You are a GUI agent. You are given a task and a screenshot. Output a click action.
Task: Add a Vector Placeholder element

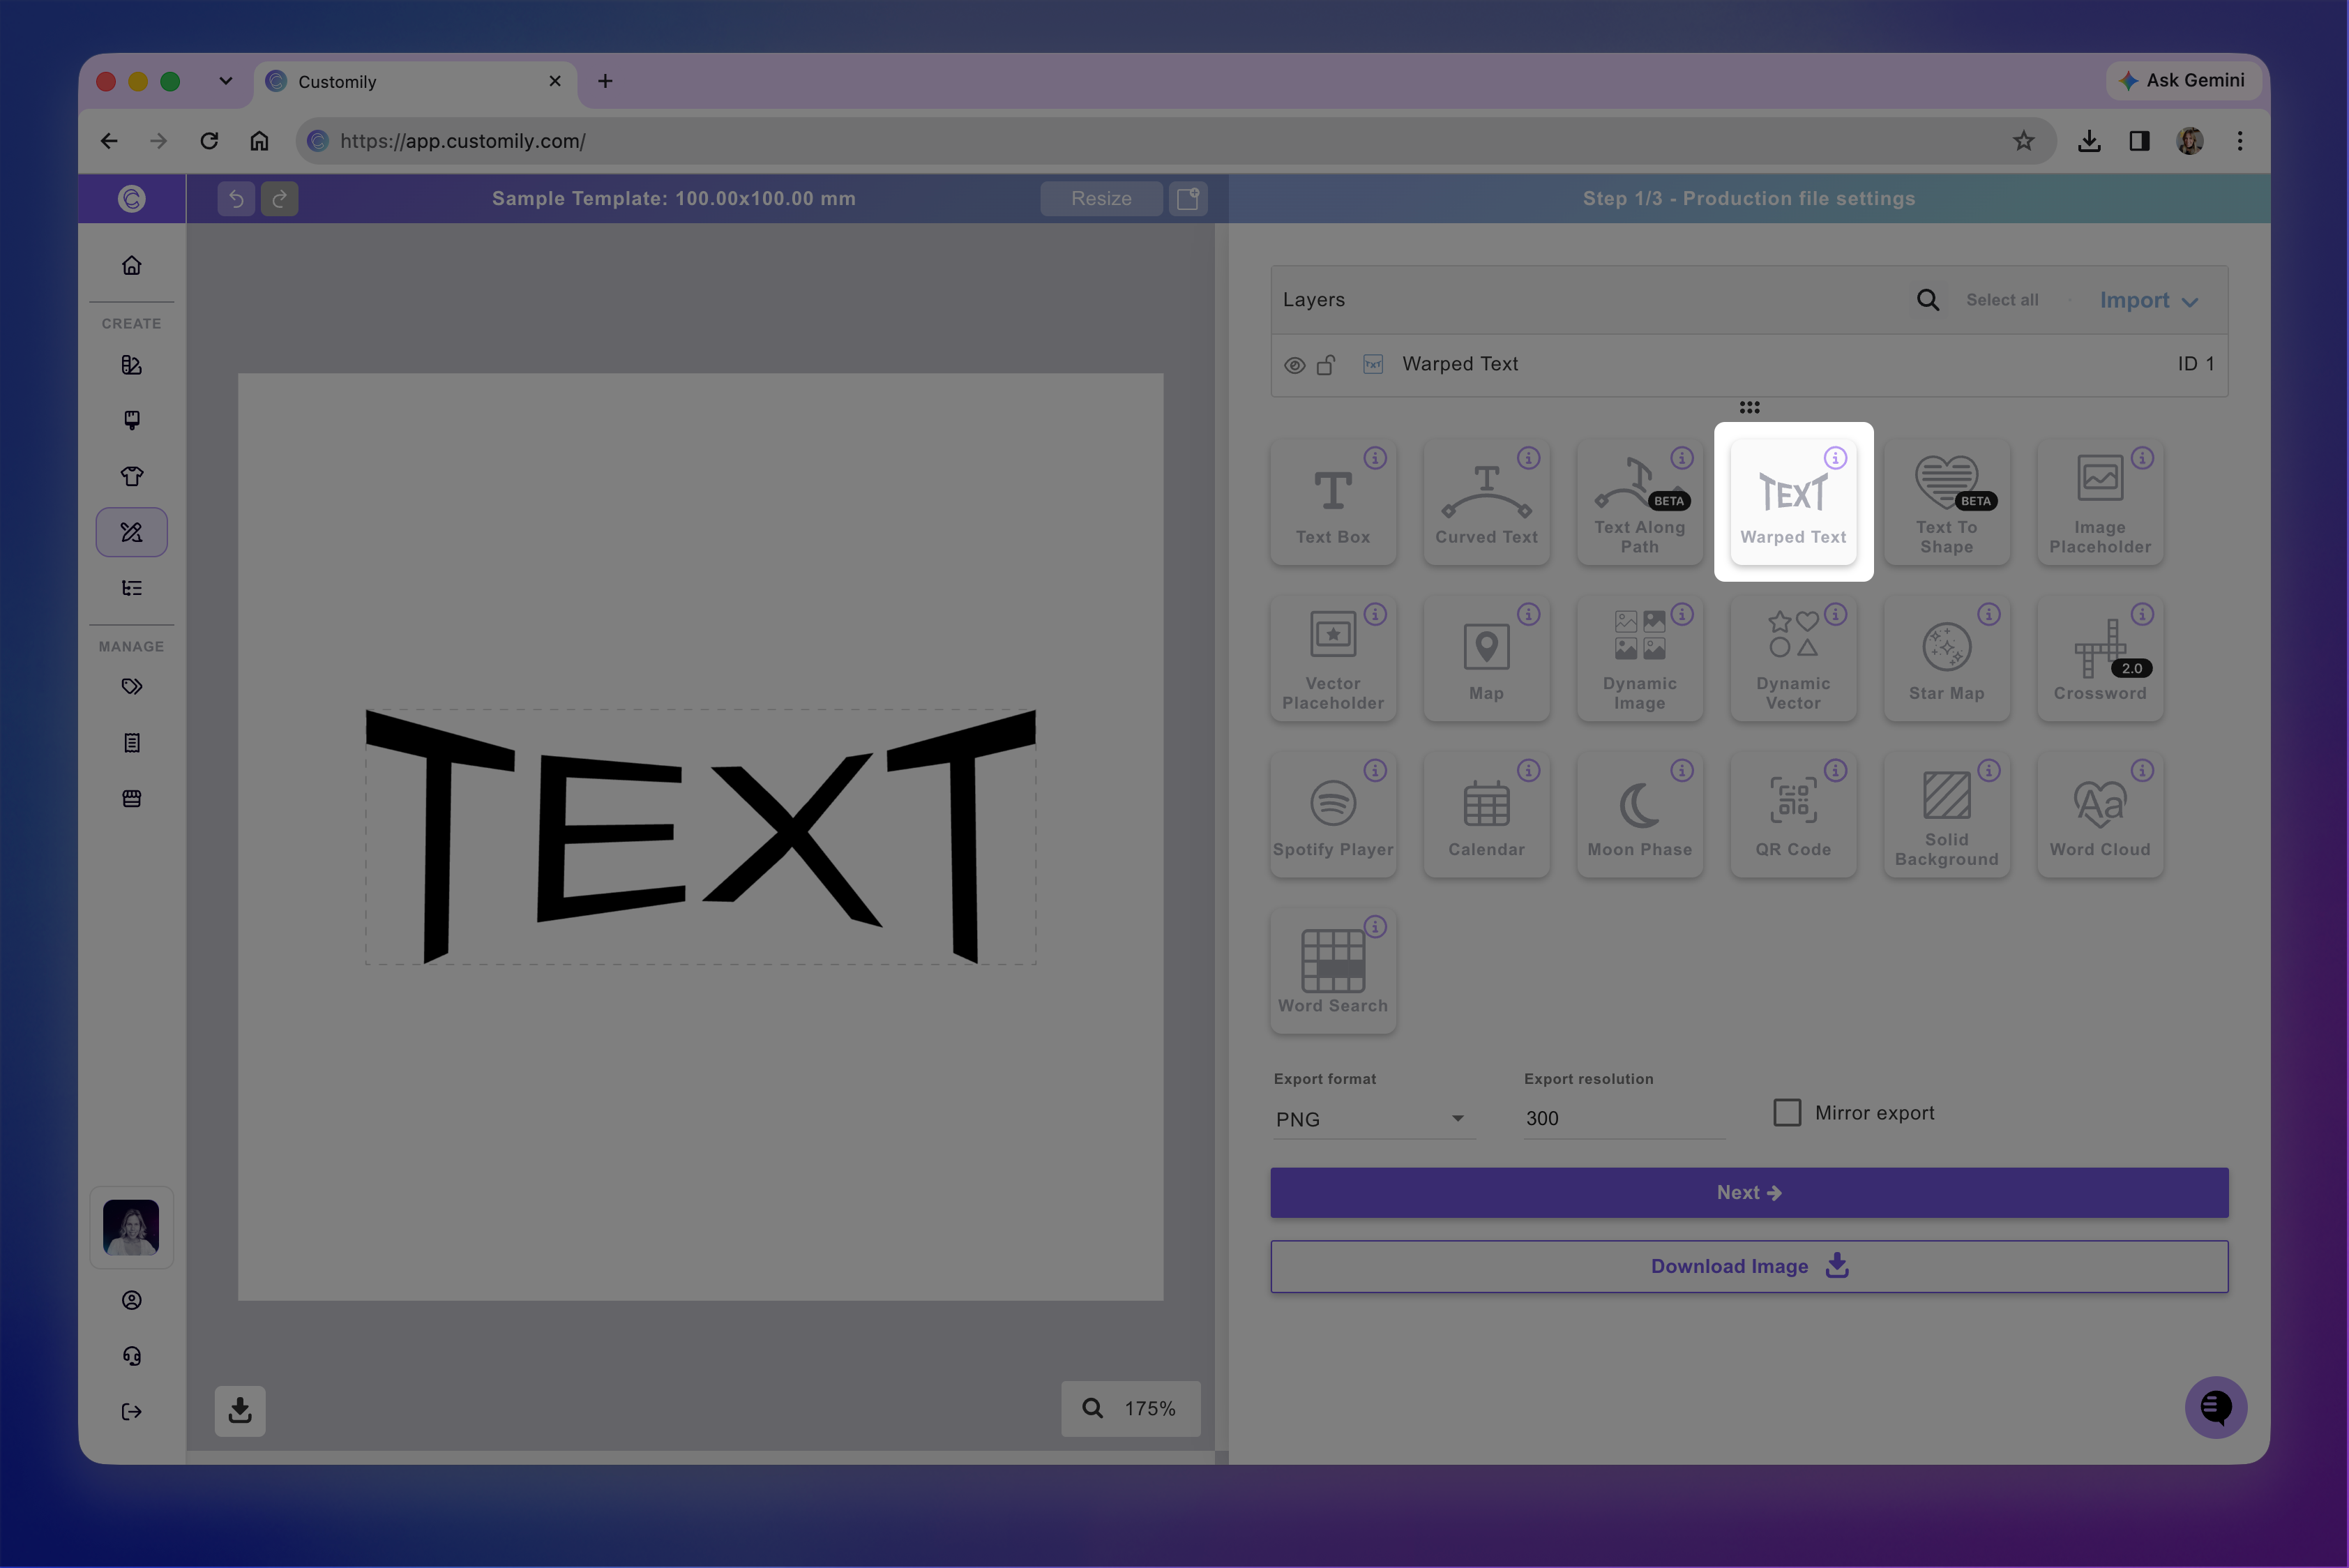[x=1333, y=658]
